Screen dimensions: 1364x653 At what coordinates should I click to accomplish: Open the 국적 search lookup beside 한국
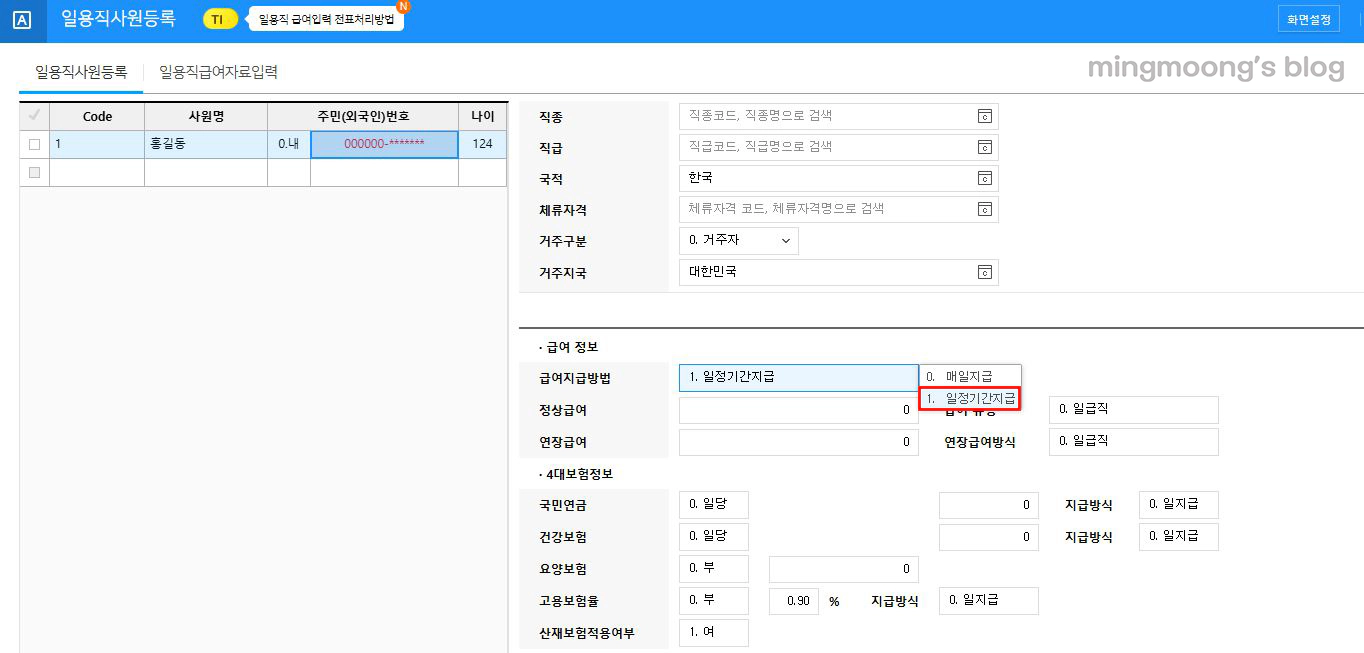click(986, 178)
